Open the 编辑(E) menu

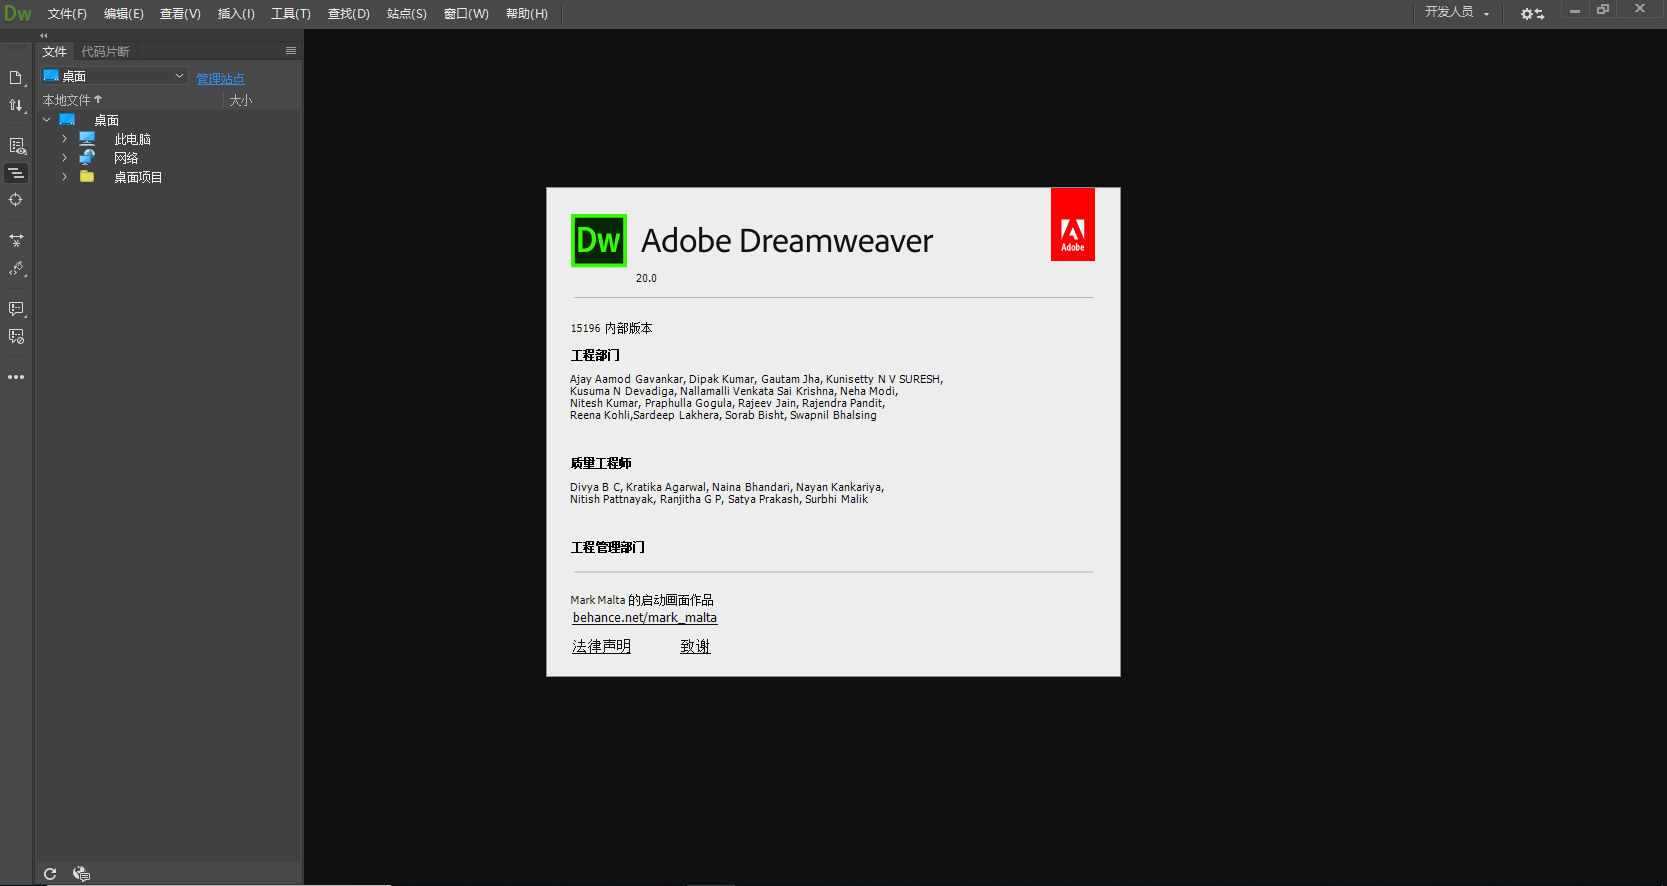tap(124, 14)
